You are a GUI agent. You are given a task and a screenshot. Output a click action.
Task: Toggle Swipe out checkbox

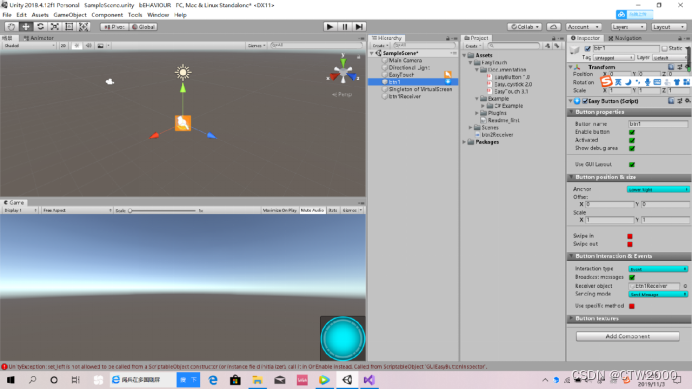click(x=630, y=244)
